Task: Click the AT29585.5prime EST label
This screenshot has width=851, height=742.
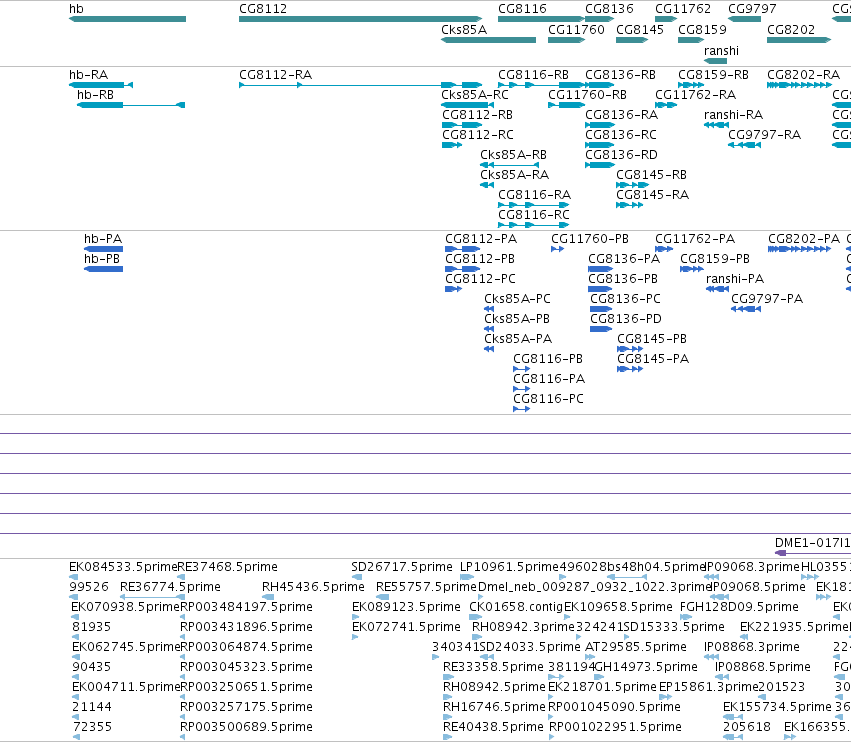Action: click(x=636, y=647)
